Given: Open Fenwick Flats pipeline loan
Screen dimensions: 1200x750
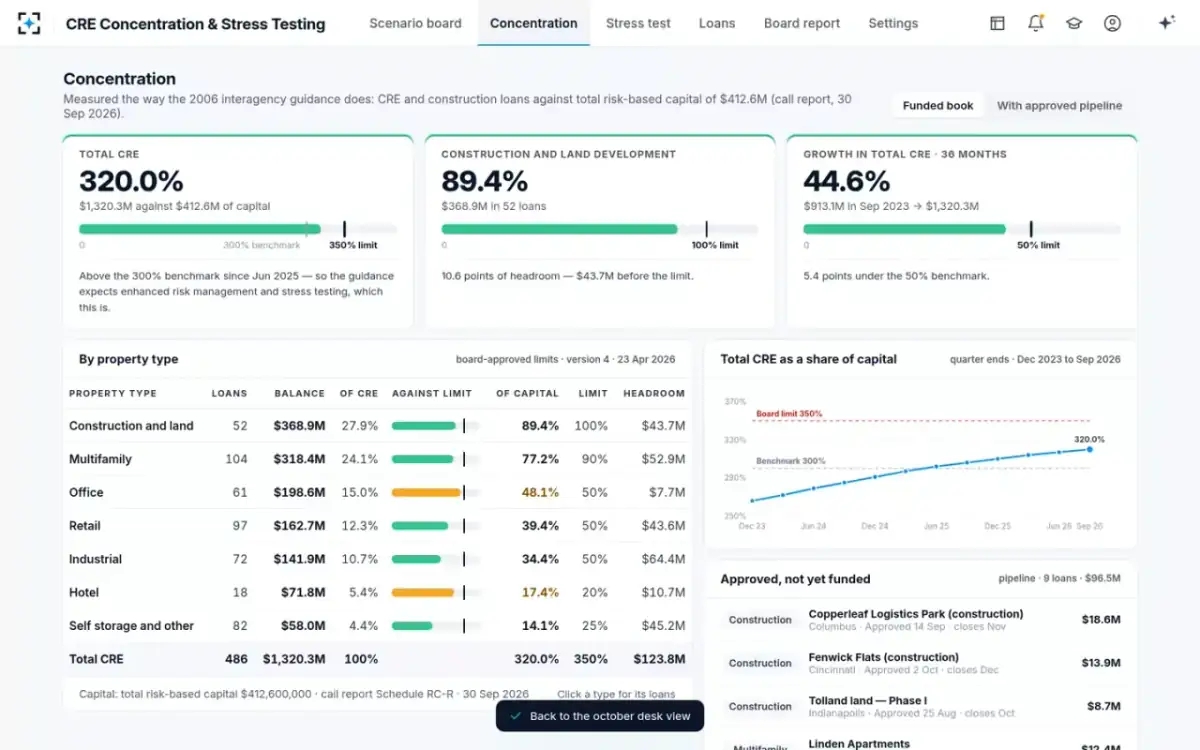Looking at the screenshot, I should pos(920,663).
